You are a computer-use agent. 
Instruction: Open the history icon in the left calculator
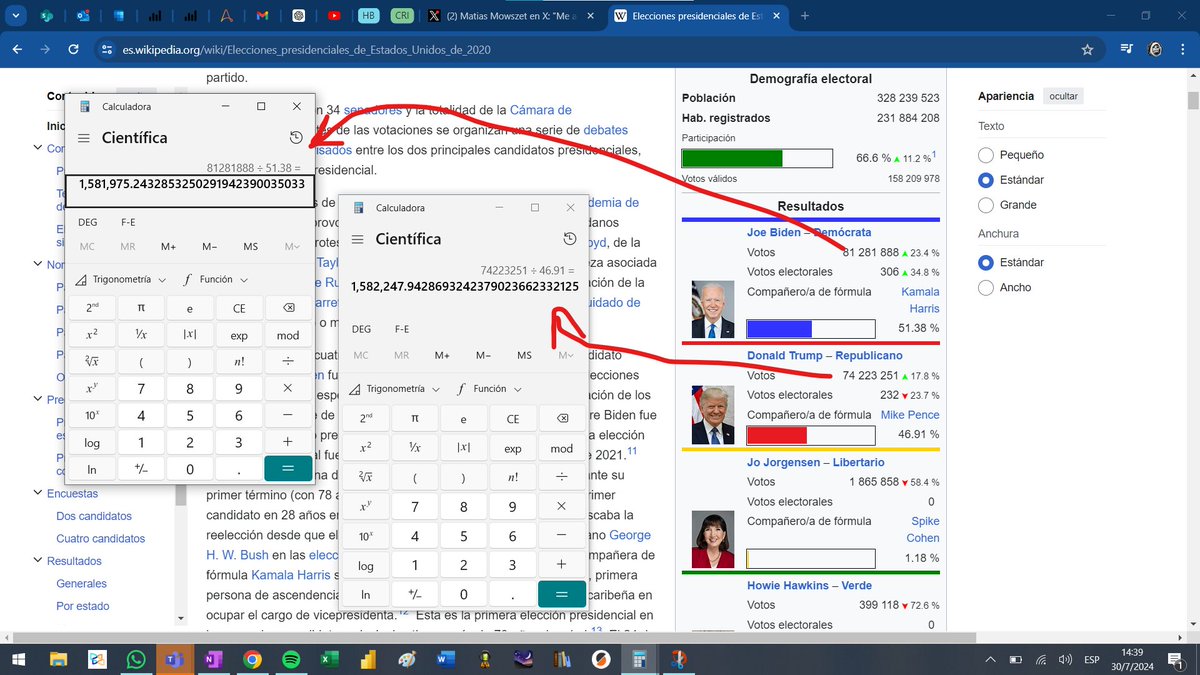point(295,138)
